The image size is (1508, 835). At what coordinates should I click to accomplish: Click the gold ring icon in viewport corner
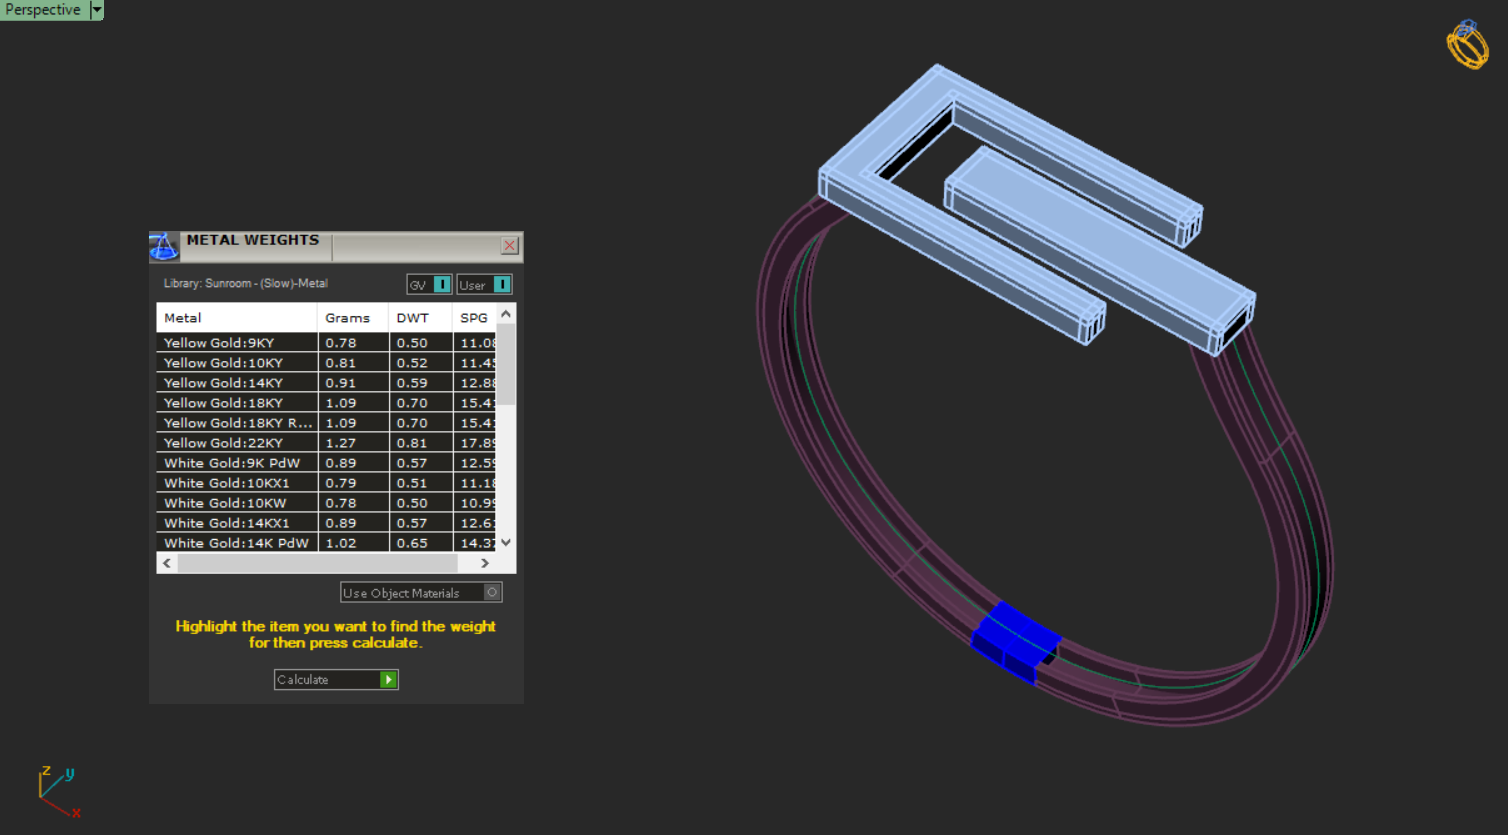point(1467,45)
